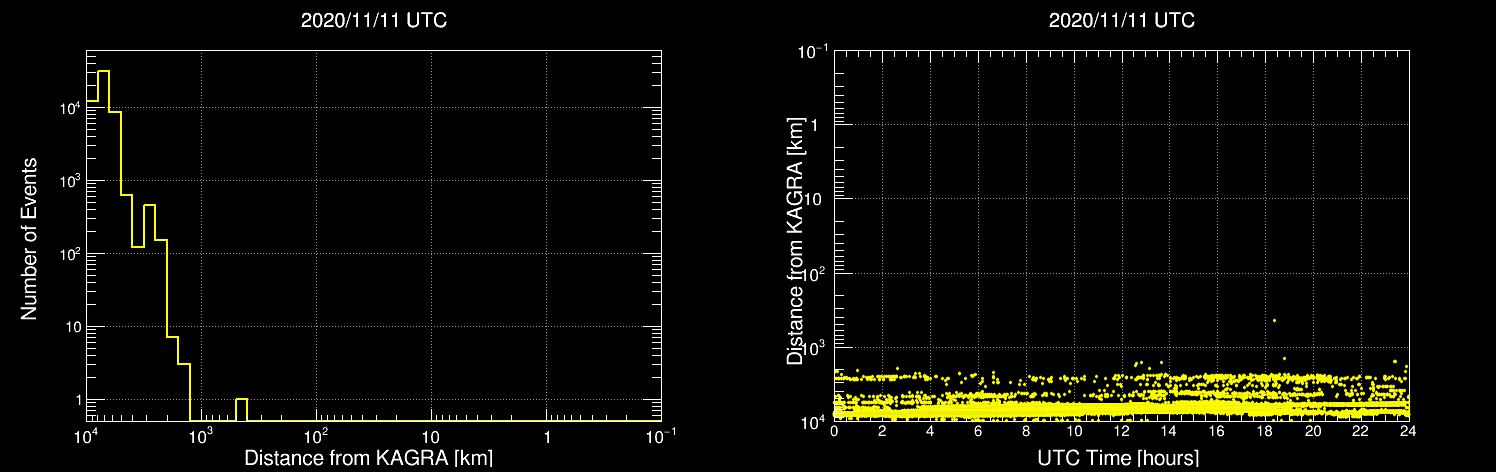Click the '16' hour tick label
The width and height of the screenshot is (1496, 472).
point(1217,432)
